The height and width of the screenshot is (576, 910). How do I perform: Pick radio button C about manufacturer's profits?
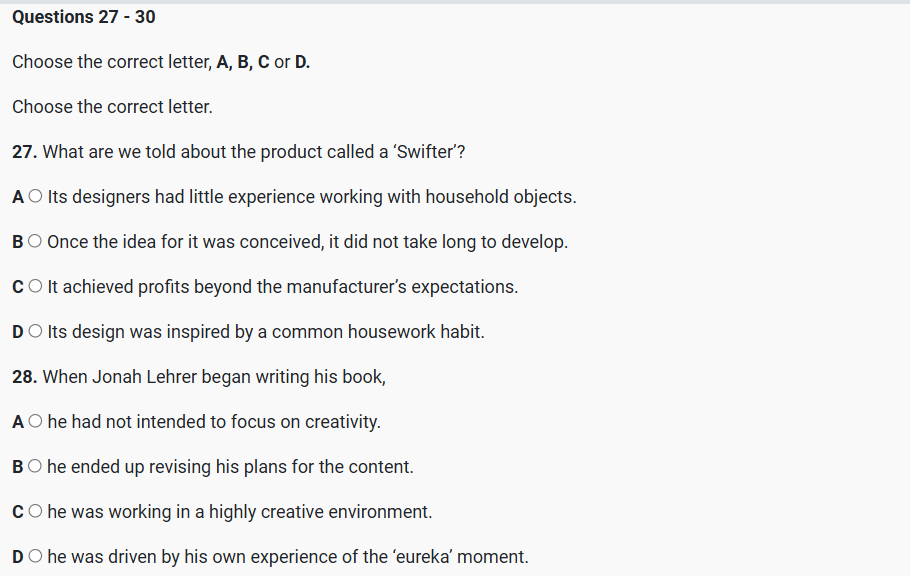(x=36, y=287)
